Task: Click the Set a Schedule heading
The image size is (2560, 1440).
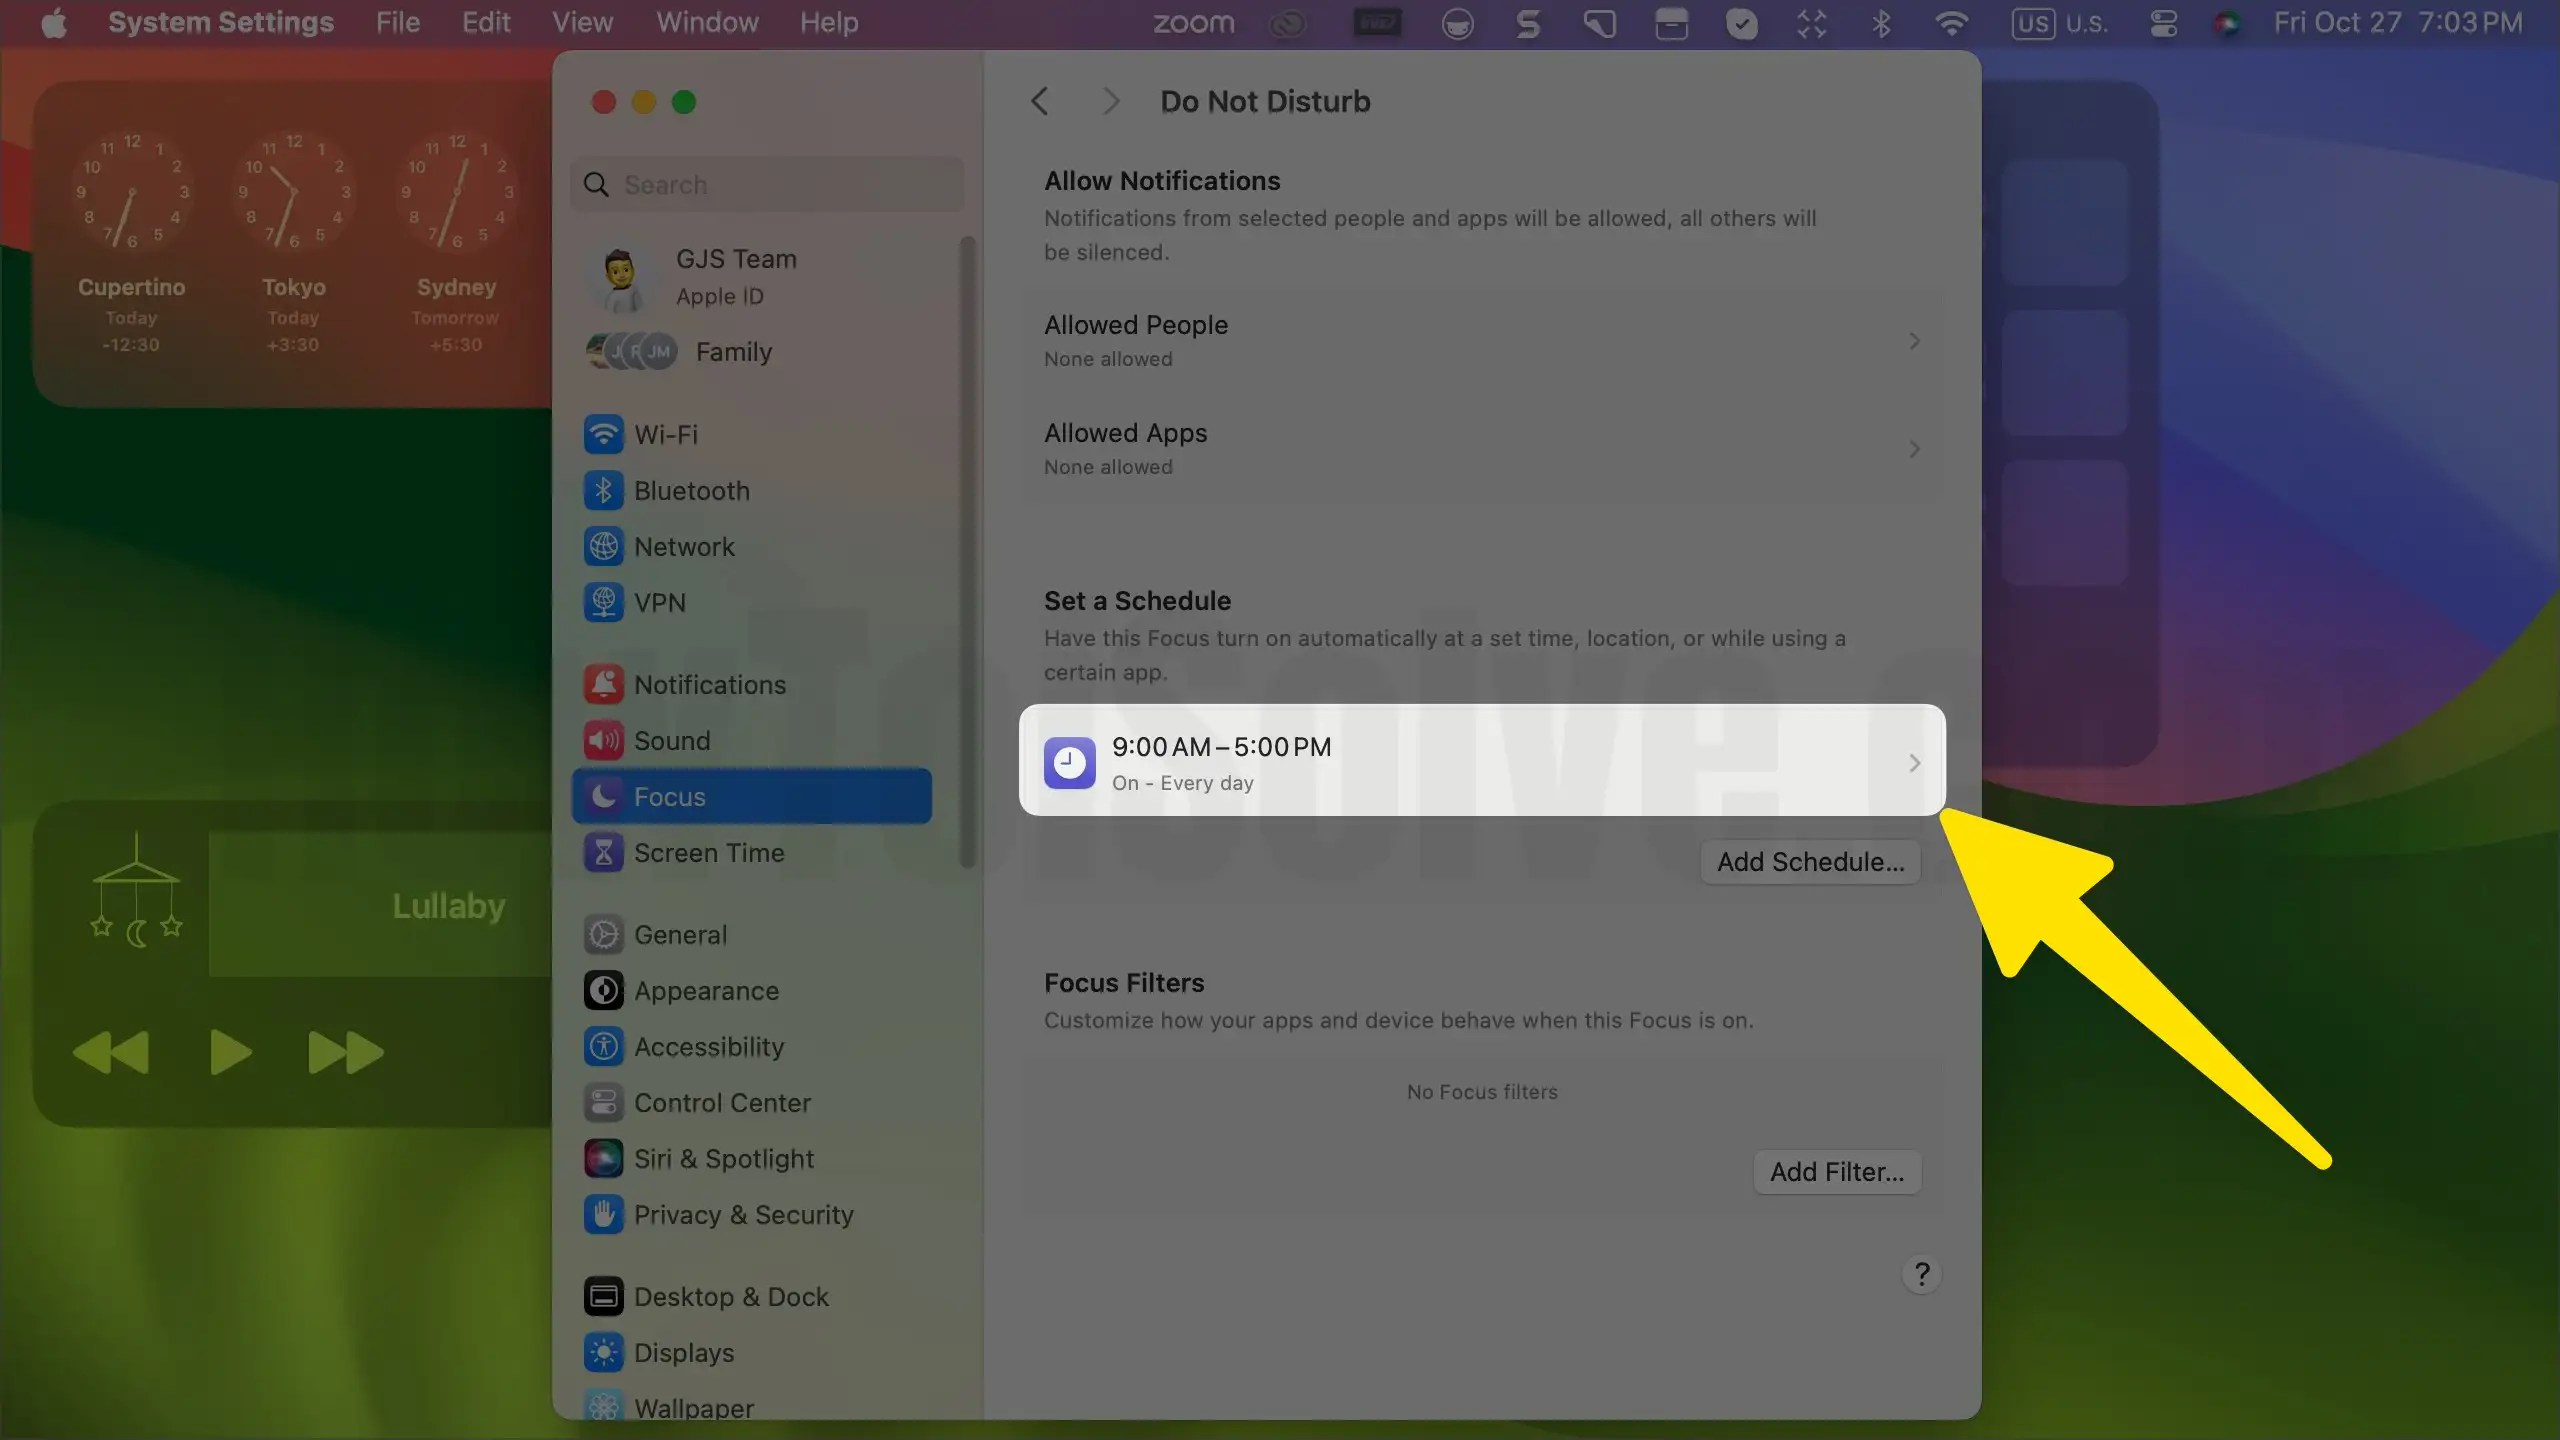Action: pyautogui.click(x=1137, y=601)
